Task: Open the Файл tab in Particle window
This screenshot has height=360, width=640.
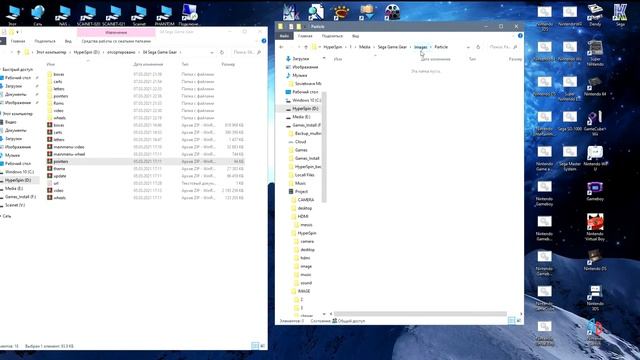Action: (284, 36)
